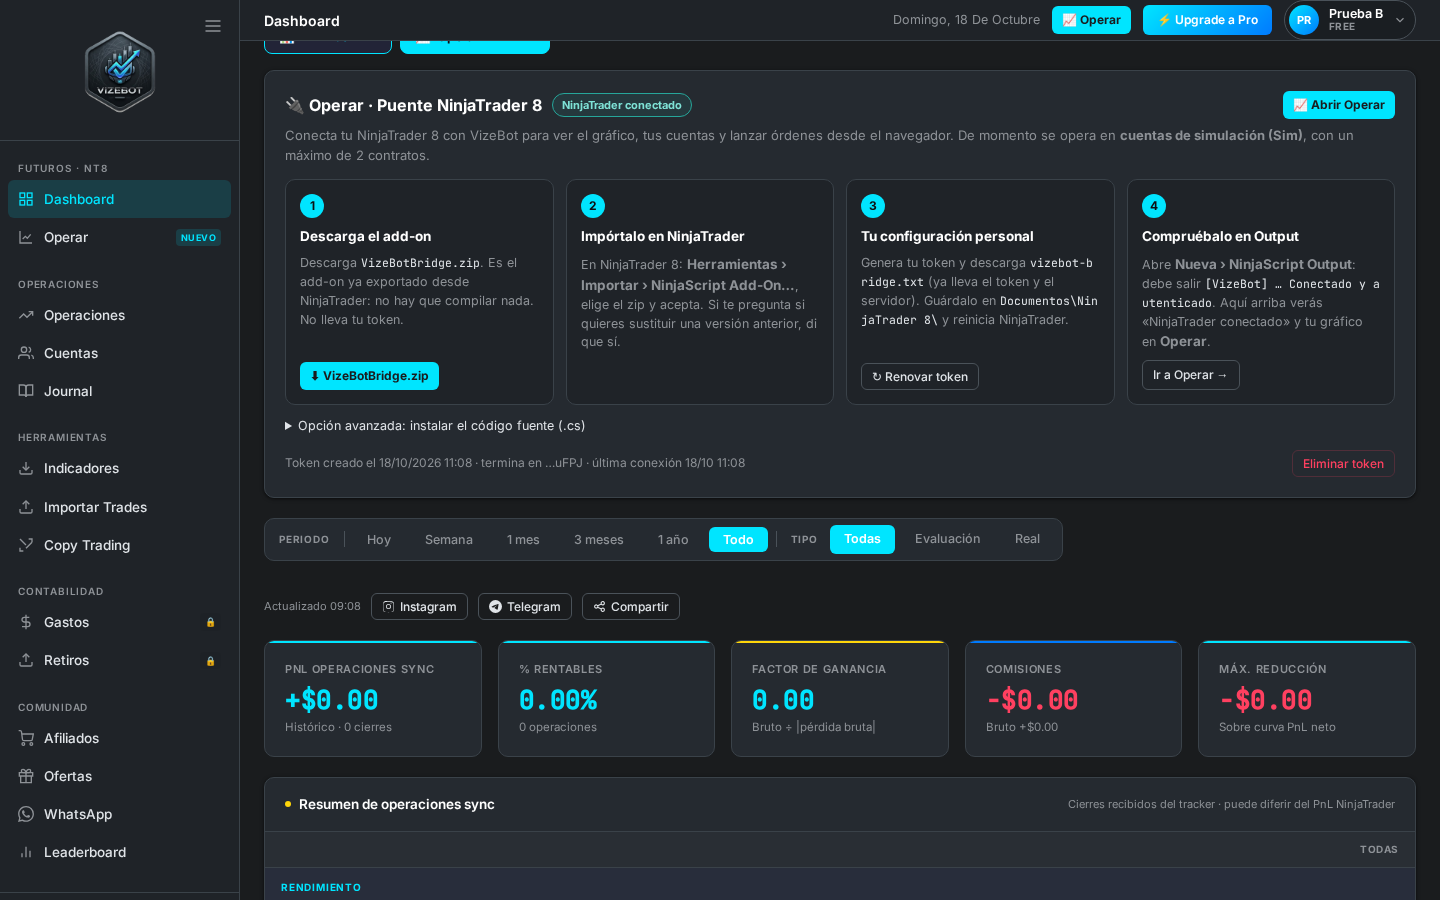This screenshot has width=1440, height=900.
Task: Select Todo period filter
Action: (738, 539)
